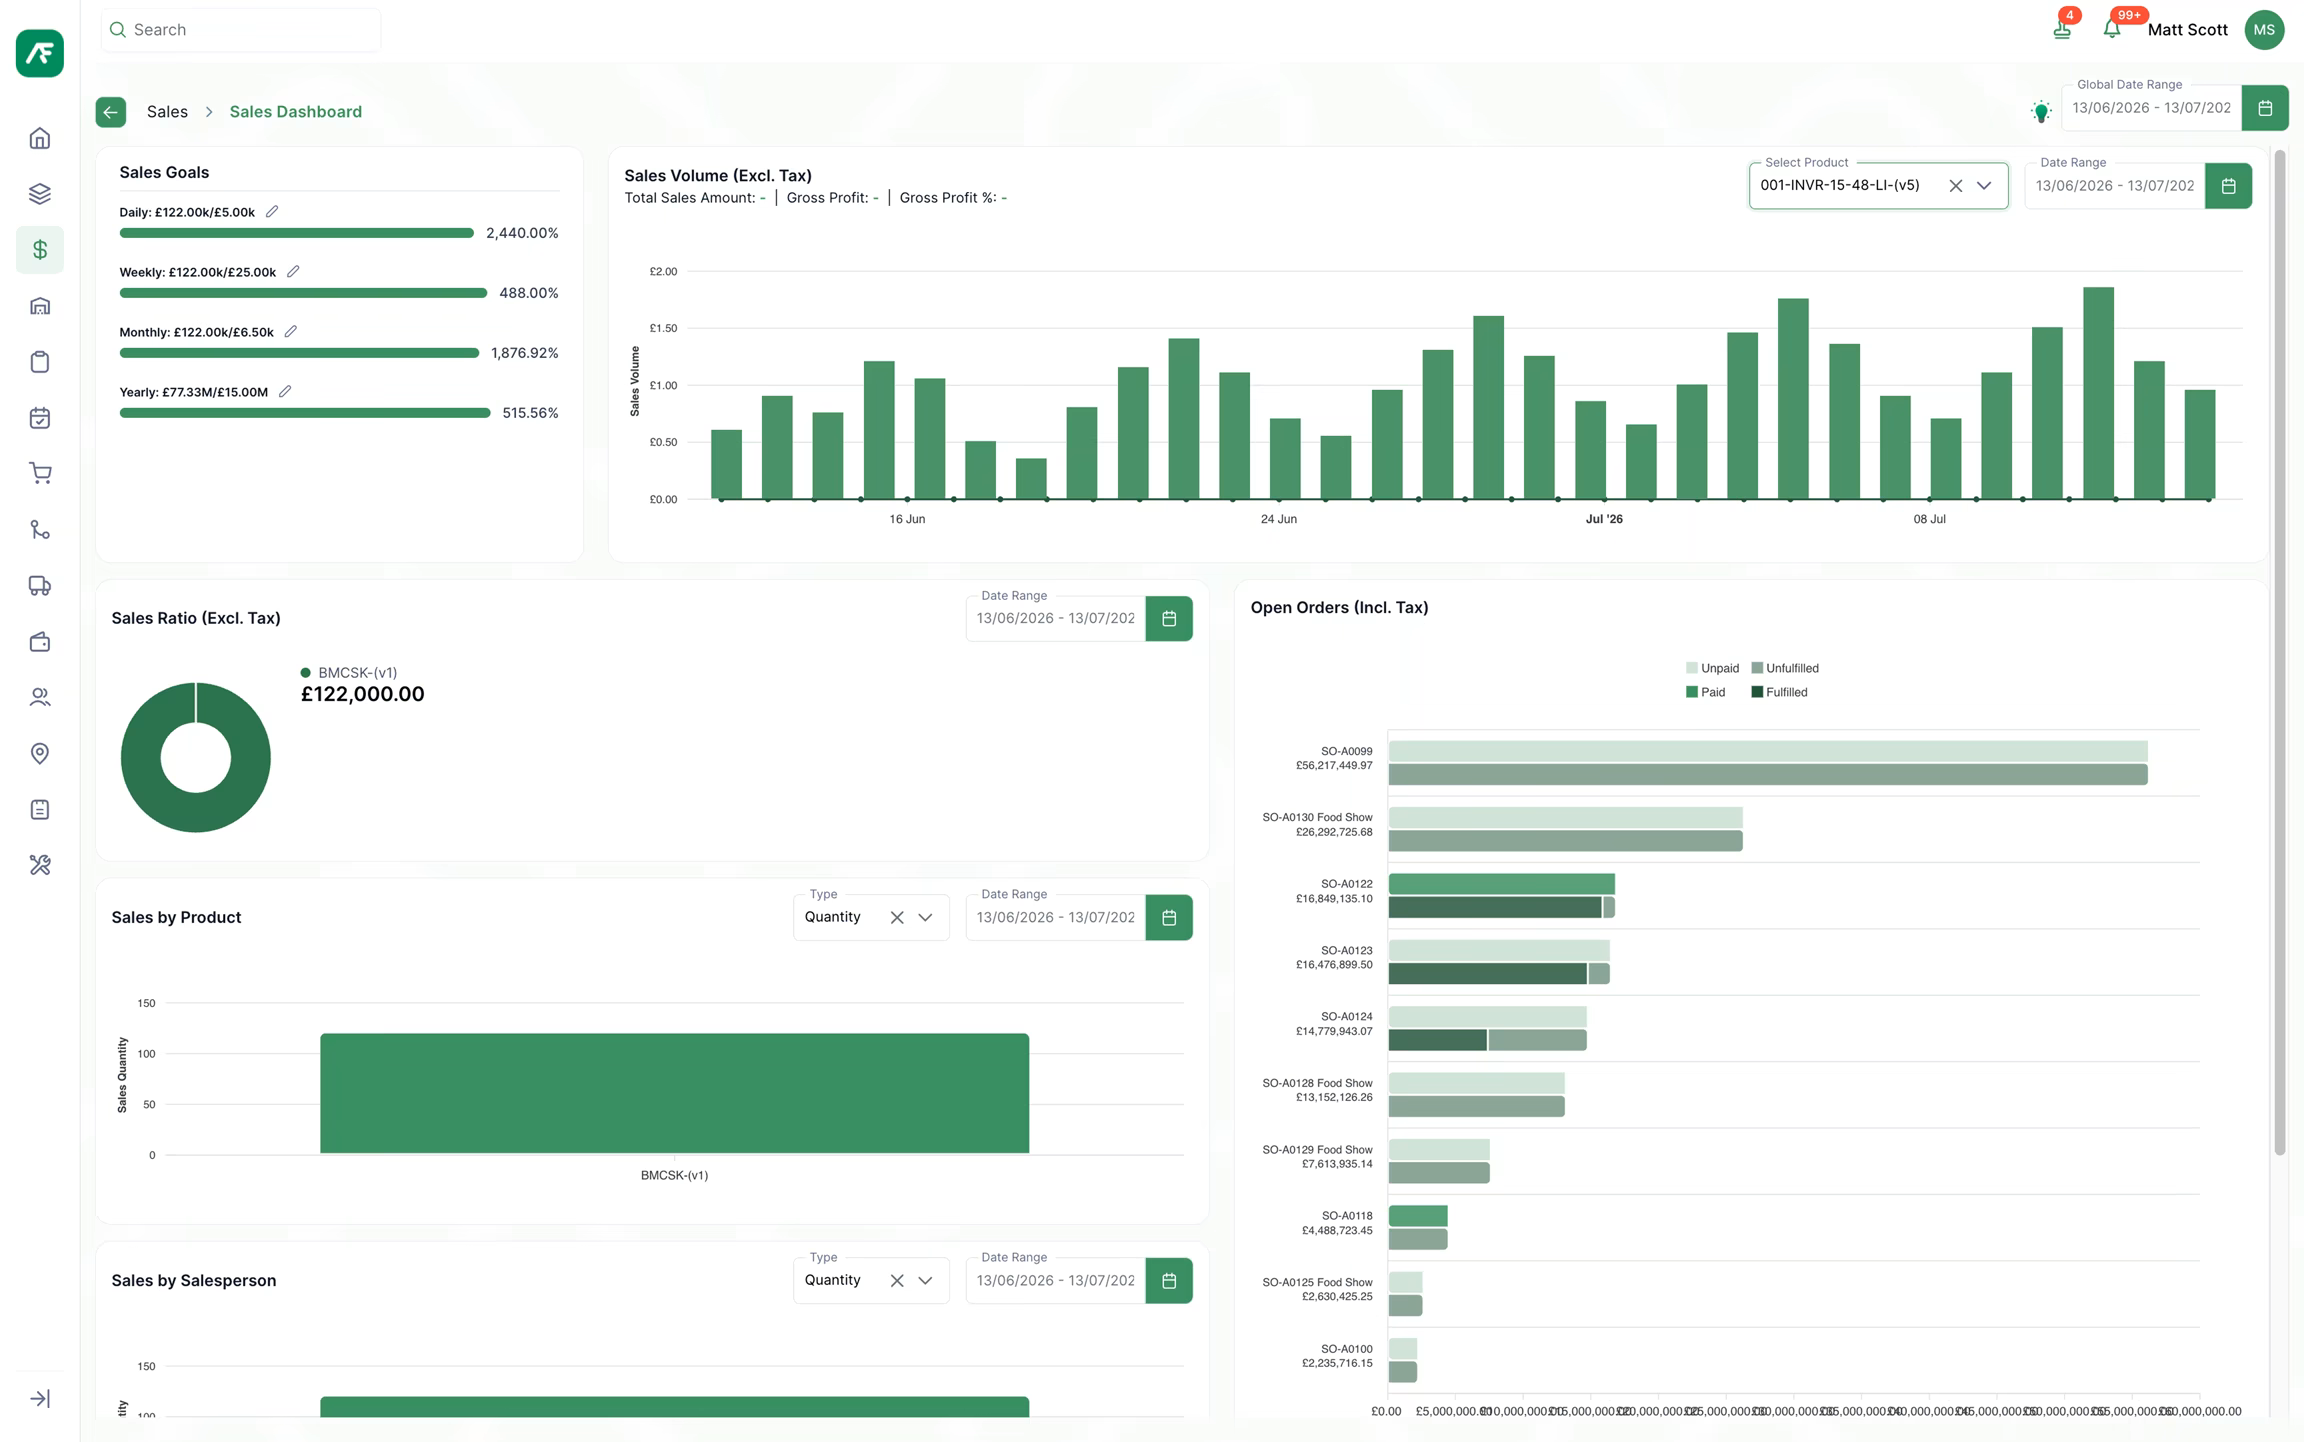Screen dimensions: 2304x1442
Task: Click the green back arrow button
Action: click(111, 112)
